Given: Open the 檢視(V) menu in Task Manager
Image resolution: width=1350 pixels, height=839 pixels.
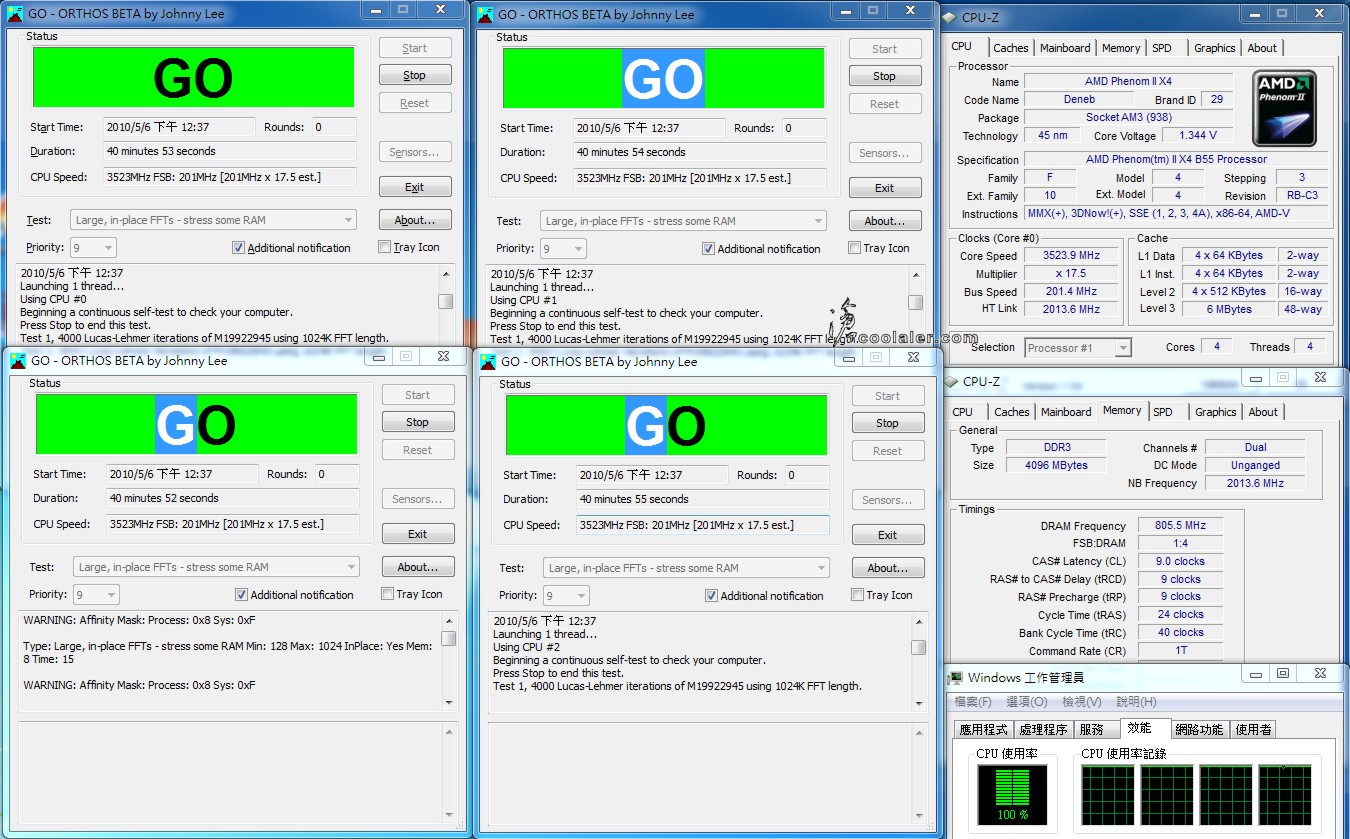Looking at the screenshot, I should 1081,702.
